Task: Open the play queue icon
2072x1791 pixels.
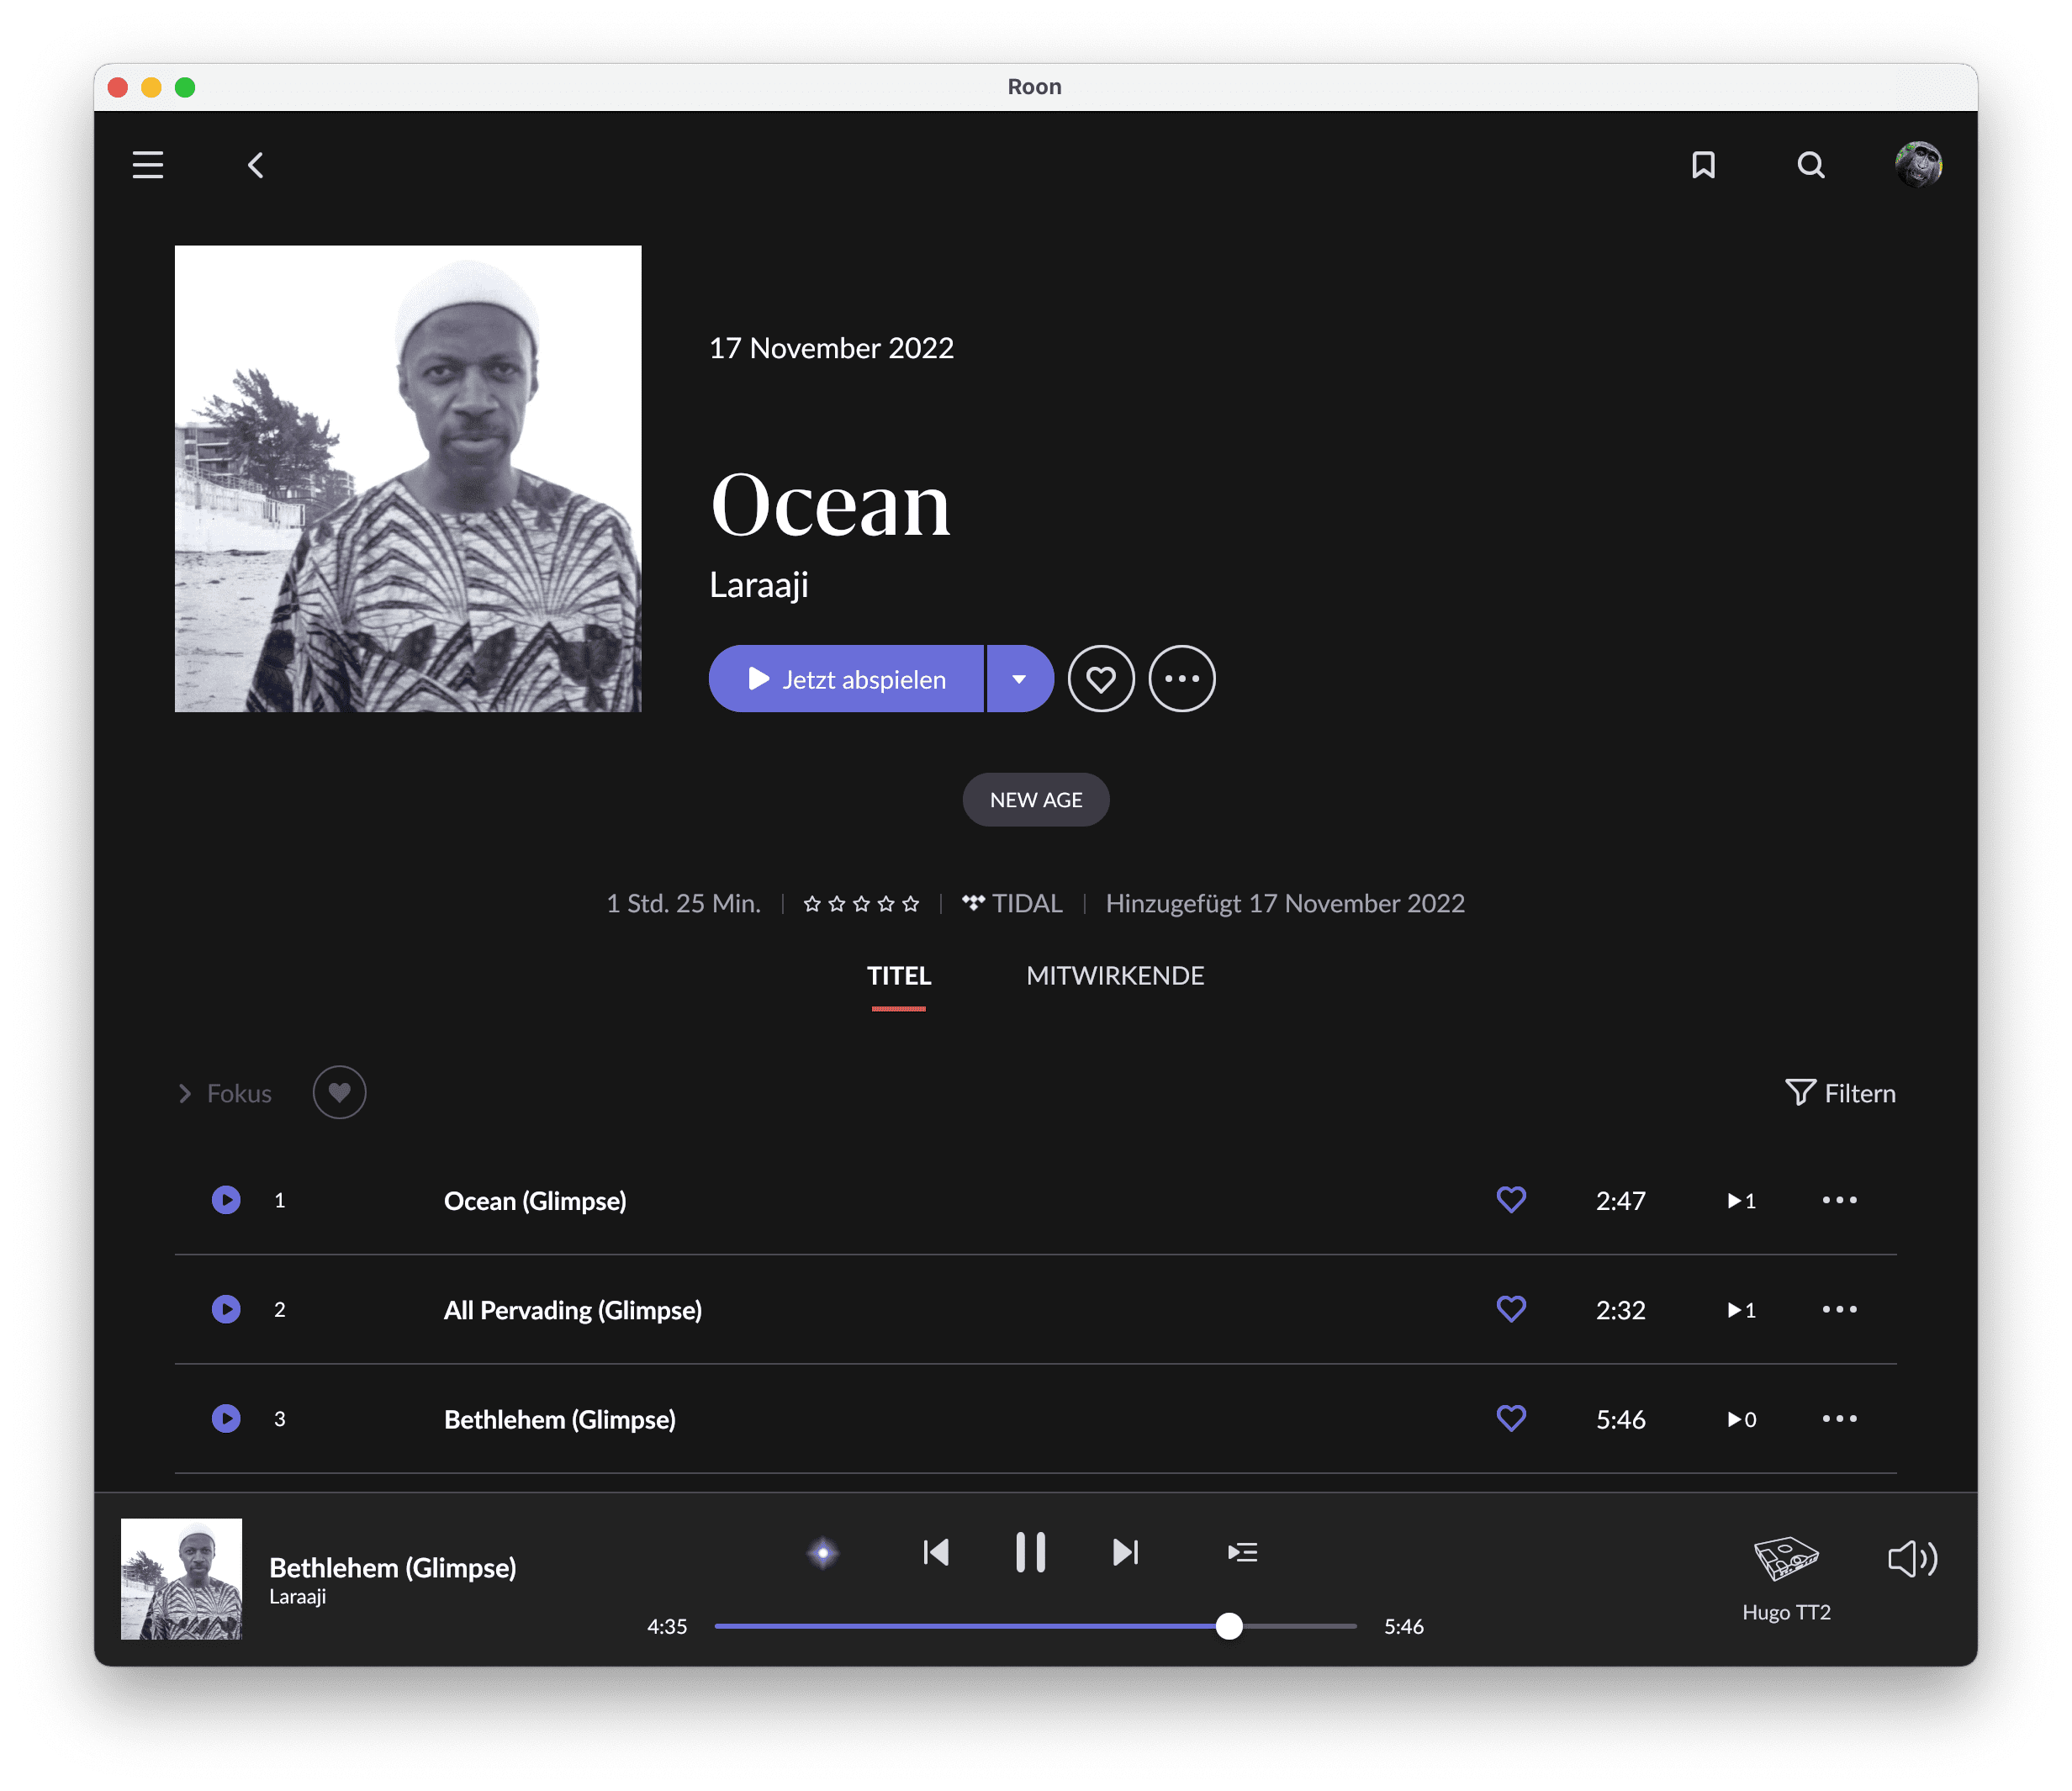Action: [x=1242, y=1552]
